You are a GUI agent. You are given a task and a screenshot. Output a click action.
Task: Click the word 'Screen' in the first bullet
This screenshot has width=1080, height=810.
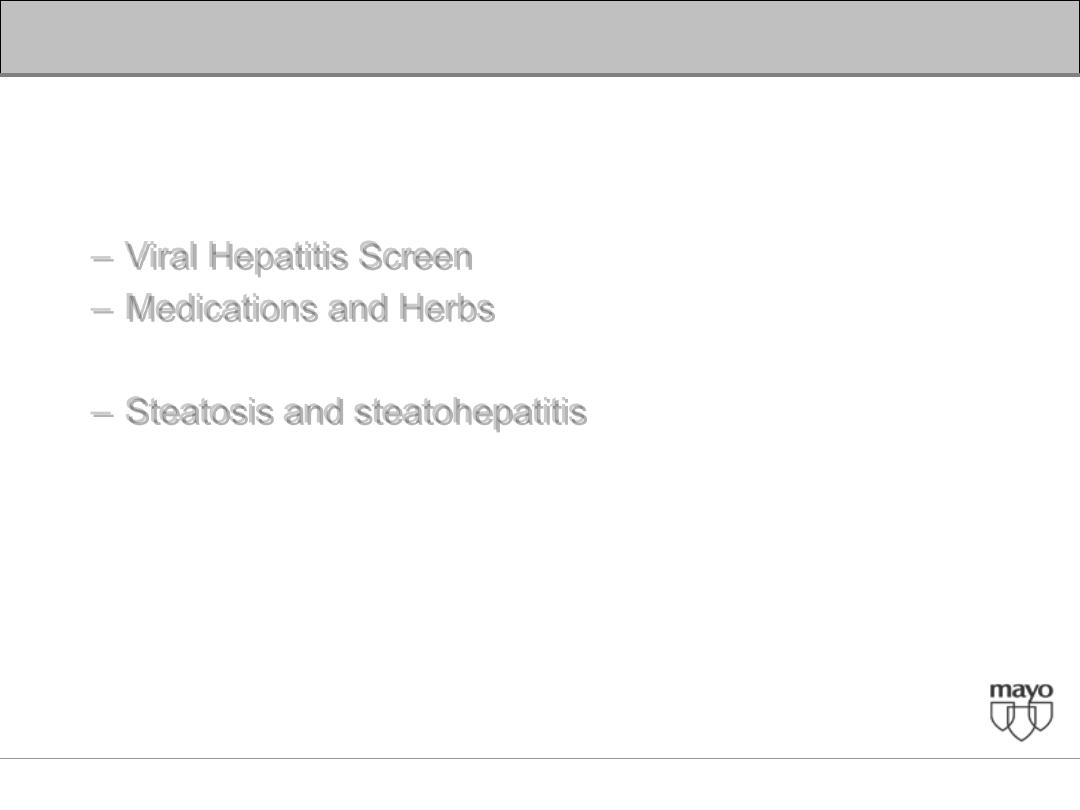point(415,256)
